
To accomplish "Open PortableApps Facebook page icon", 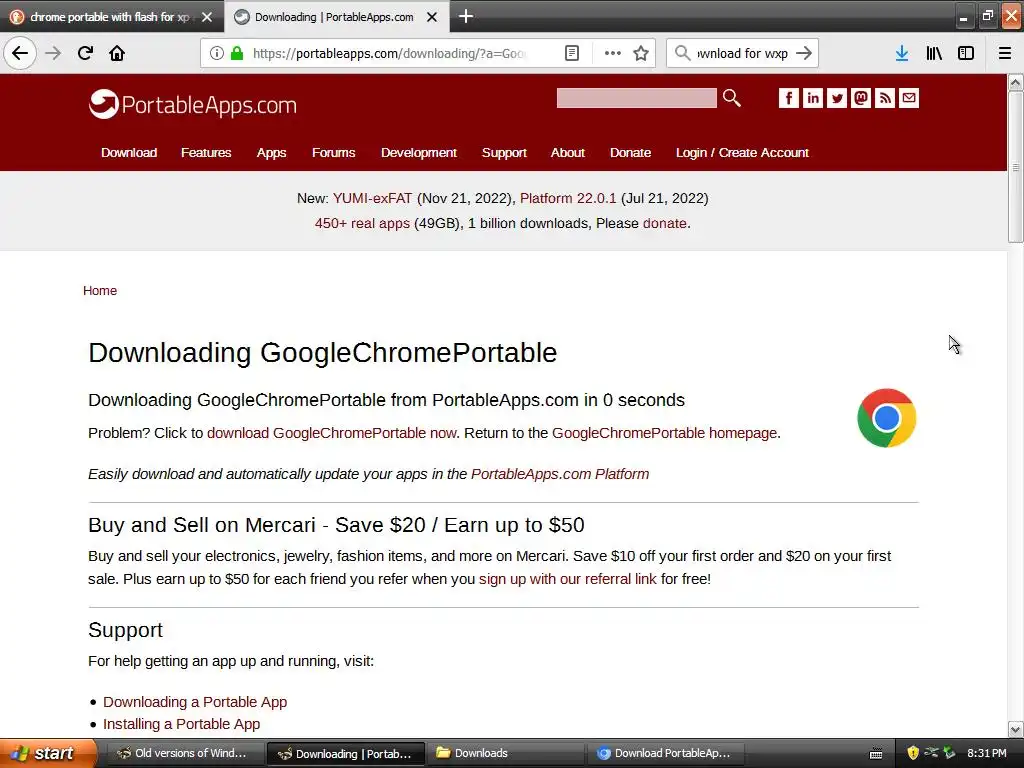I will [x=788, y=98].
